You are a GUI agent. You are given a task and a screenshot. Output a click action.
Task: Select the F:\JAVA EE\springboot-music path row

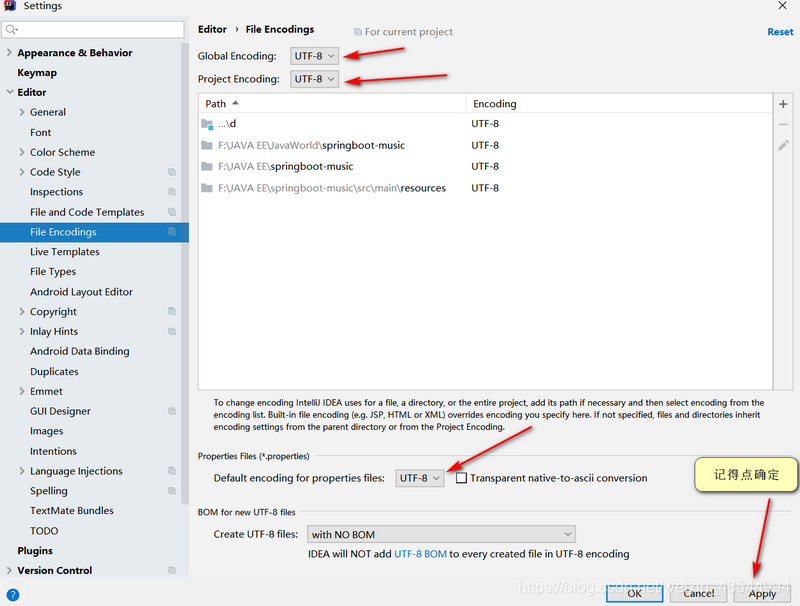(x=485, y=166)
